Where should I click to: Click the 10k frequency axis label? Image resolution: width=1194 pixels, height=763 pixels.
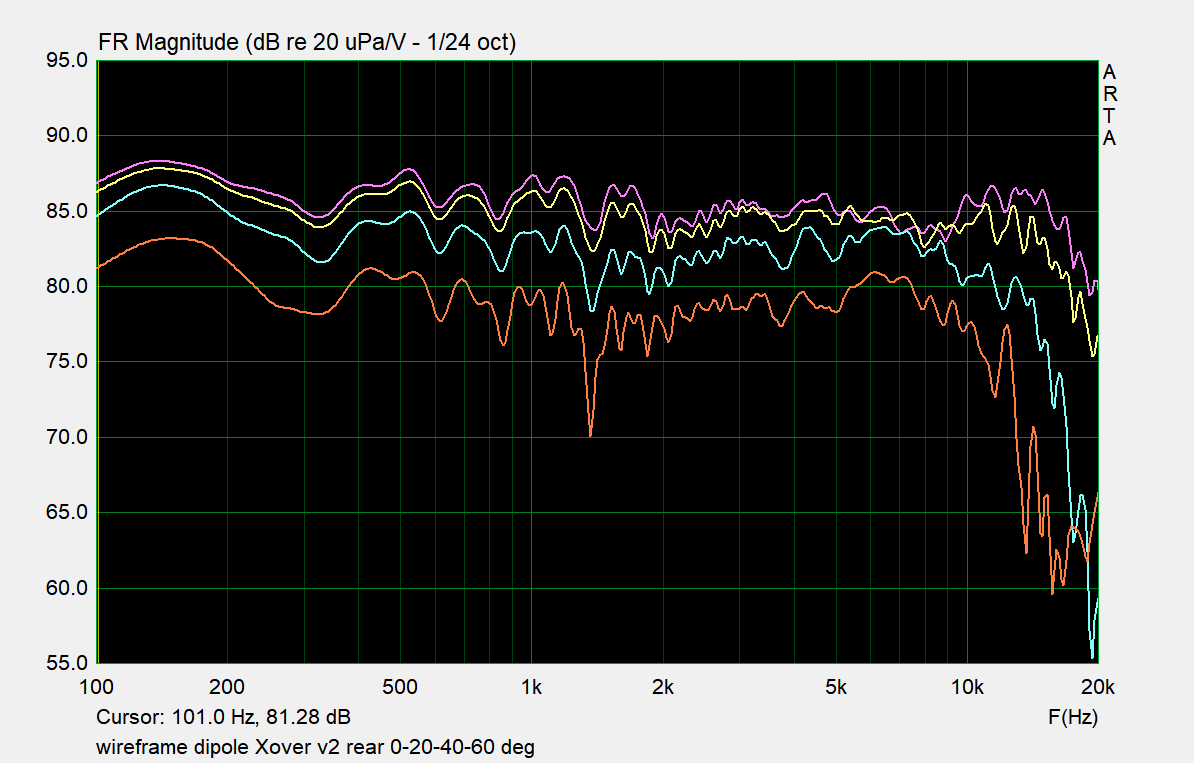click(967, 687)
